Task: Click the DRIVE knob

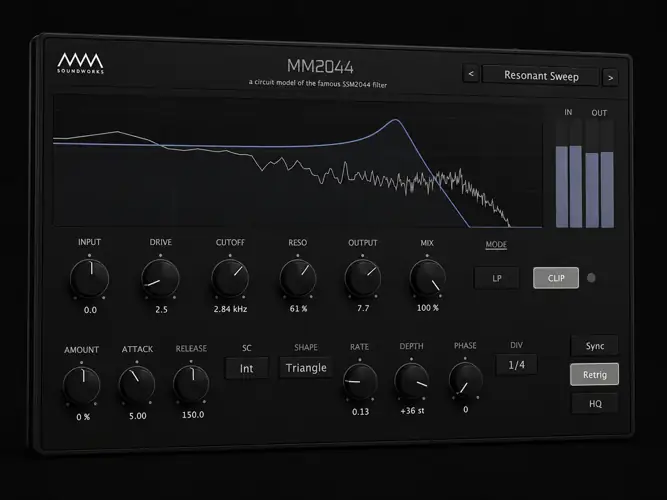Action: click(160, 279)
